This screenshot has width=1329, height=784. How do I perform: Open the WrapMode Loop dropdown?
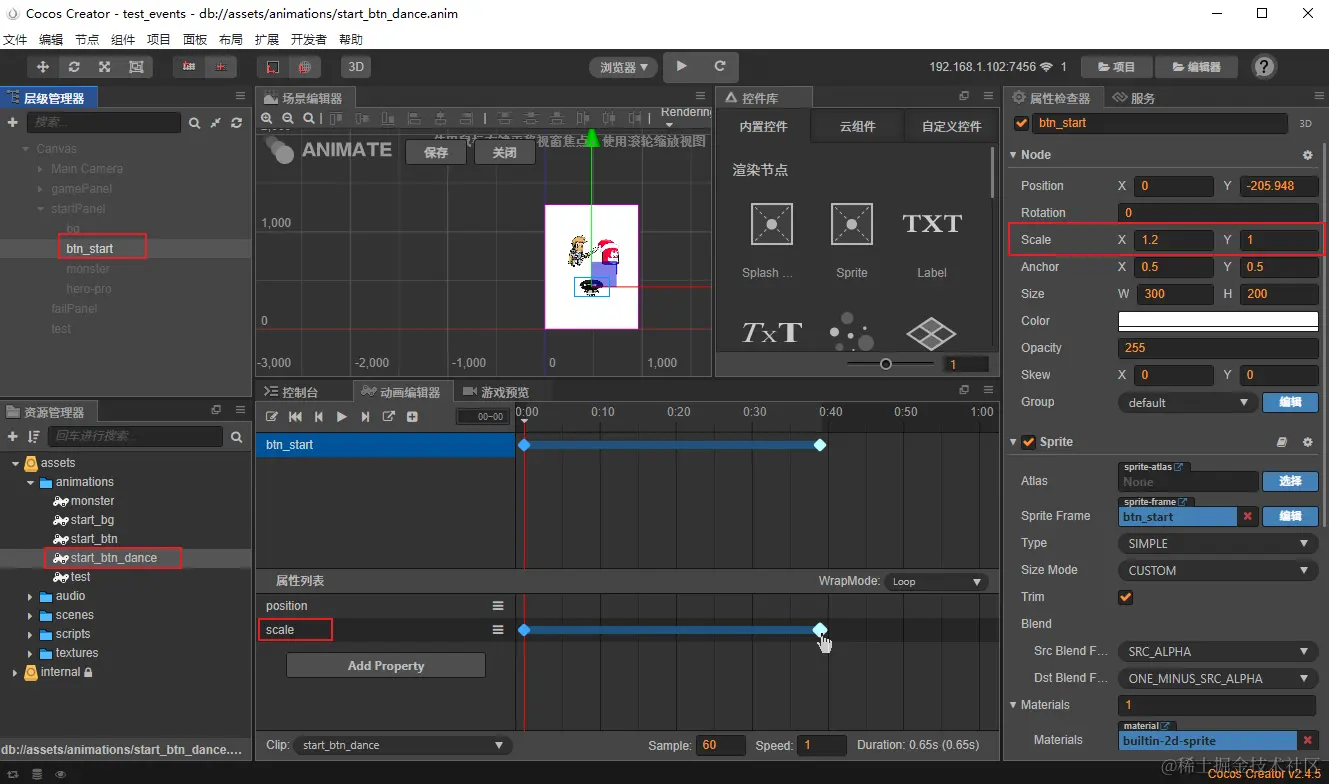coord(936,582)
